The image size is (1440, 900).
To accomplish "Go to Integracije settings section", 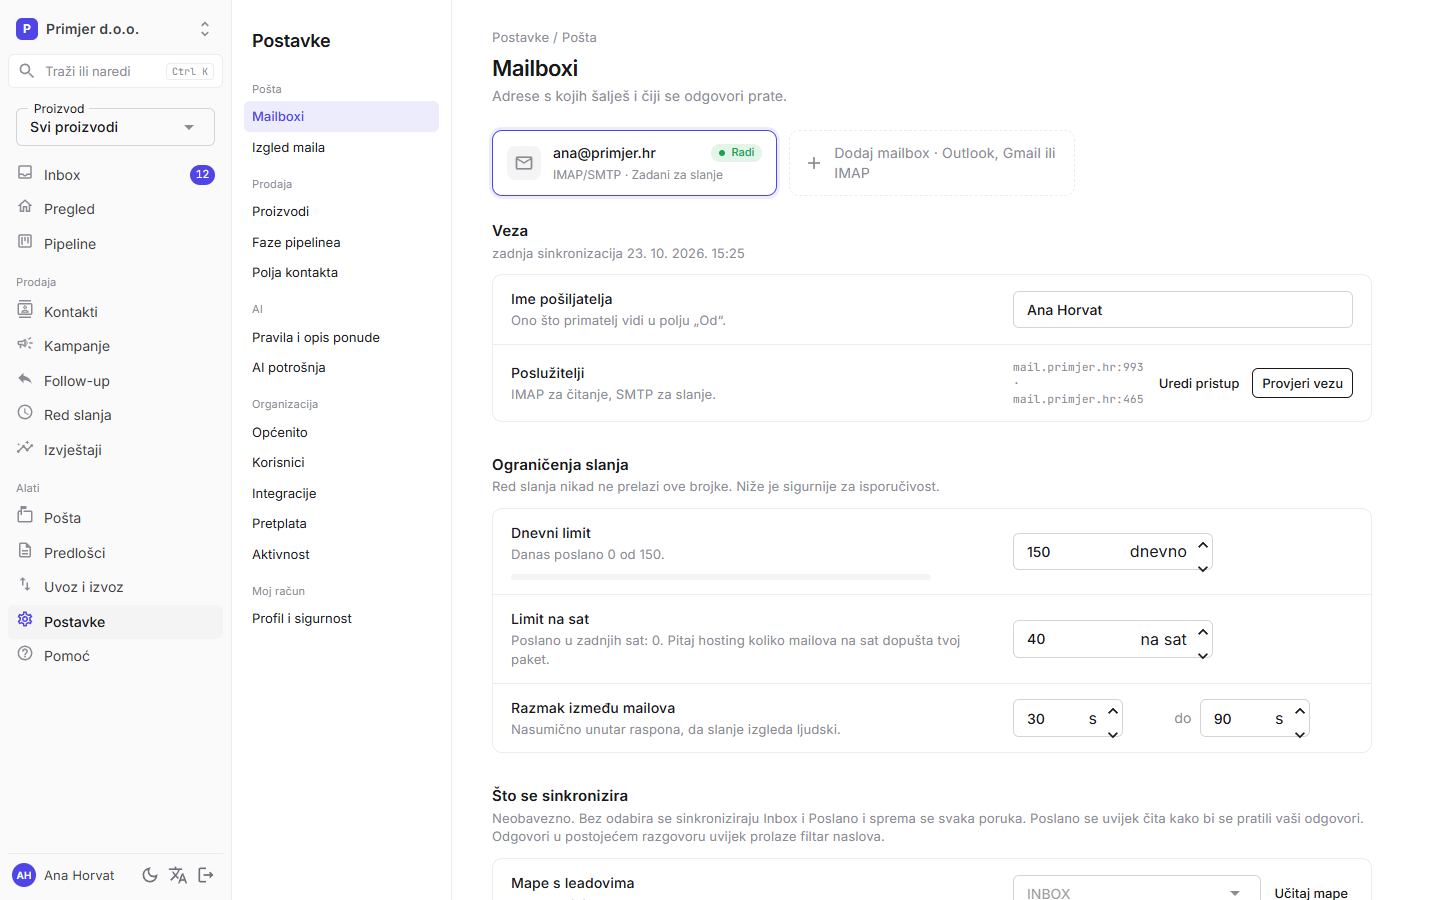I will click(x=341, y=493).
